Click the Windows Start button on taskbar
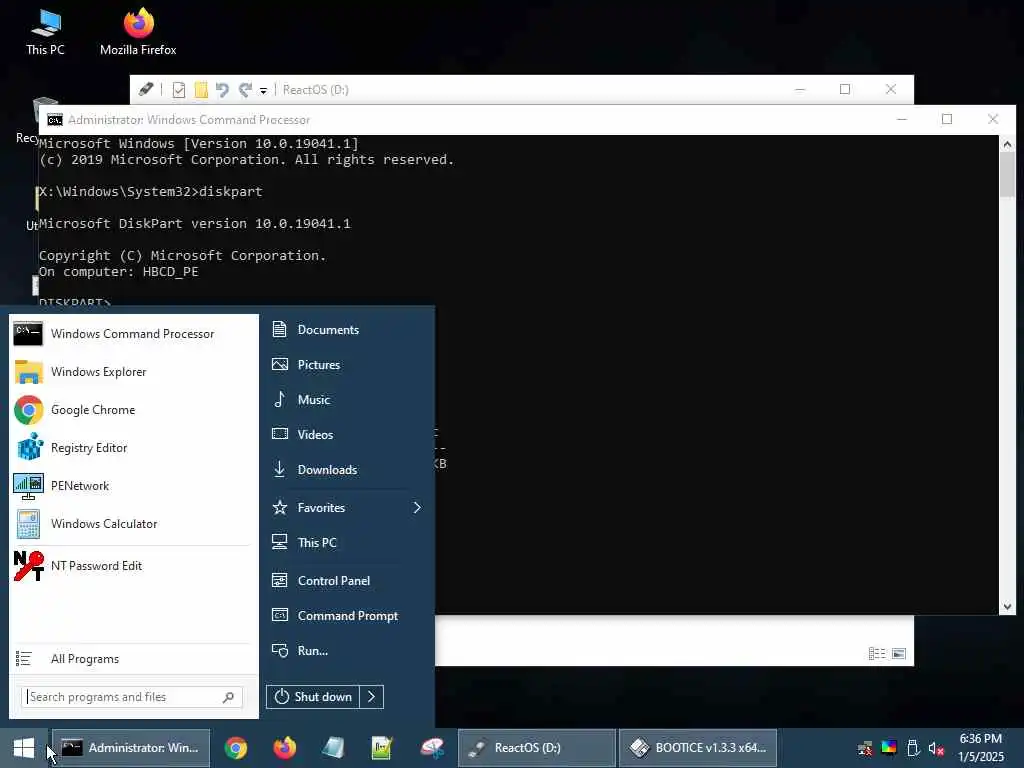This screenshot has height=768, width=1024. [x=24, y=748]
